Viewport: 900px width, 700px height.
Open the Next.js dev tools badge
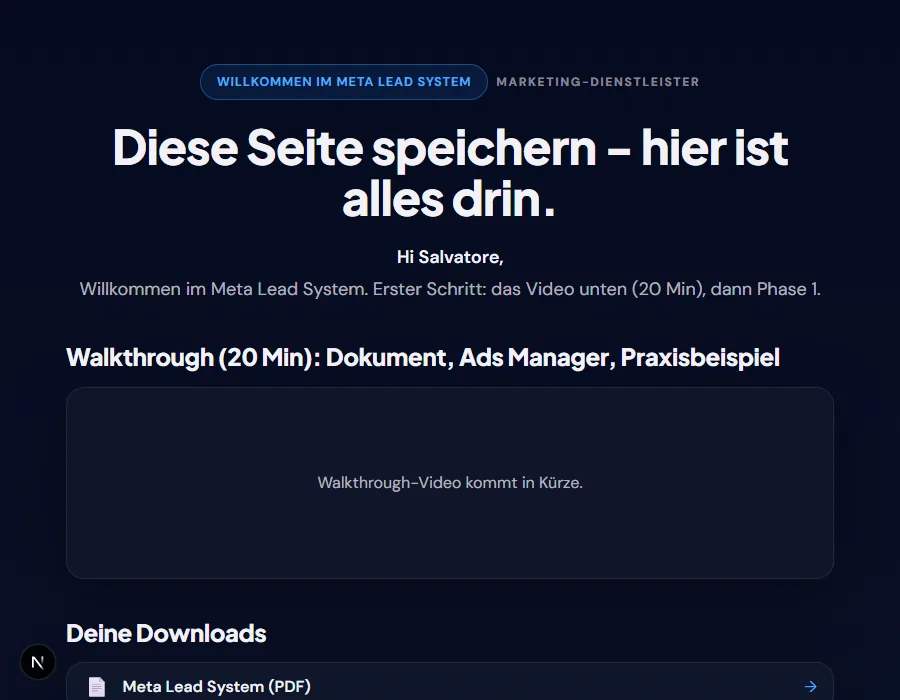click(x=38, y=662)
